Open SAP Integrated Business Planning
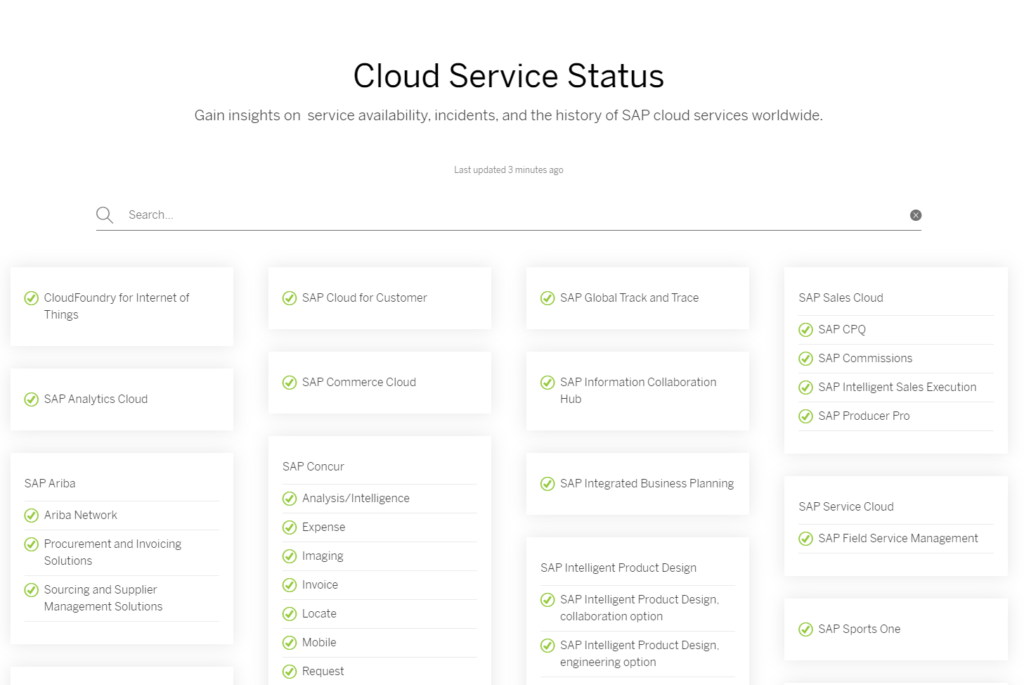 647,483
